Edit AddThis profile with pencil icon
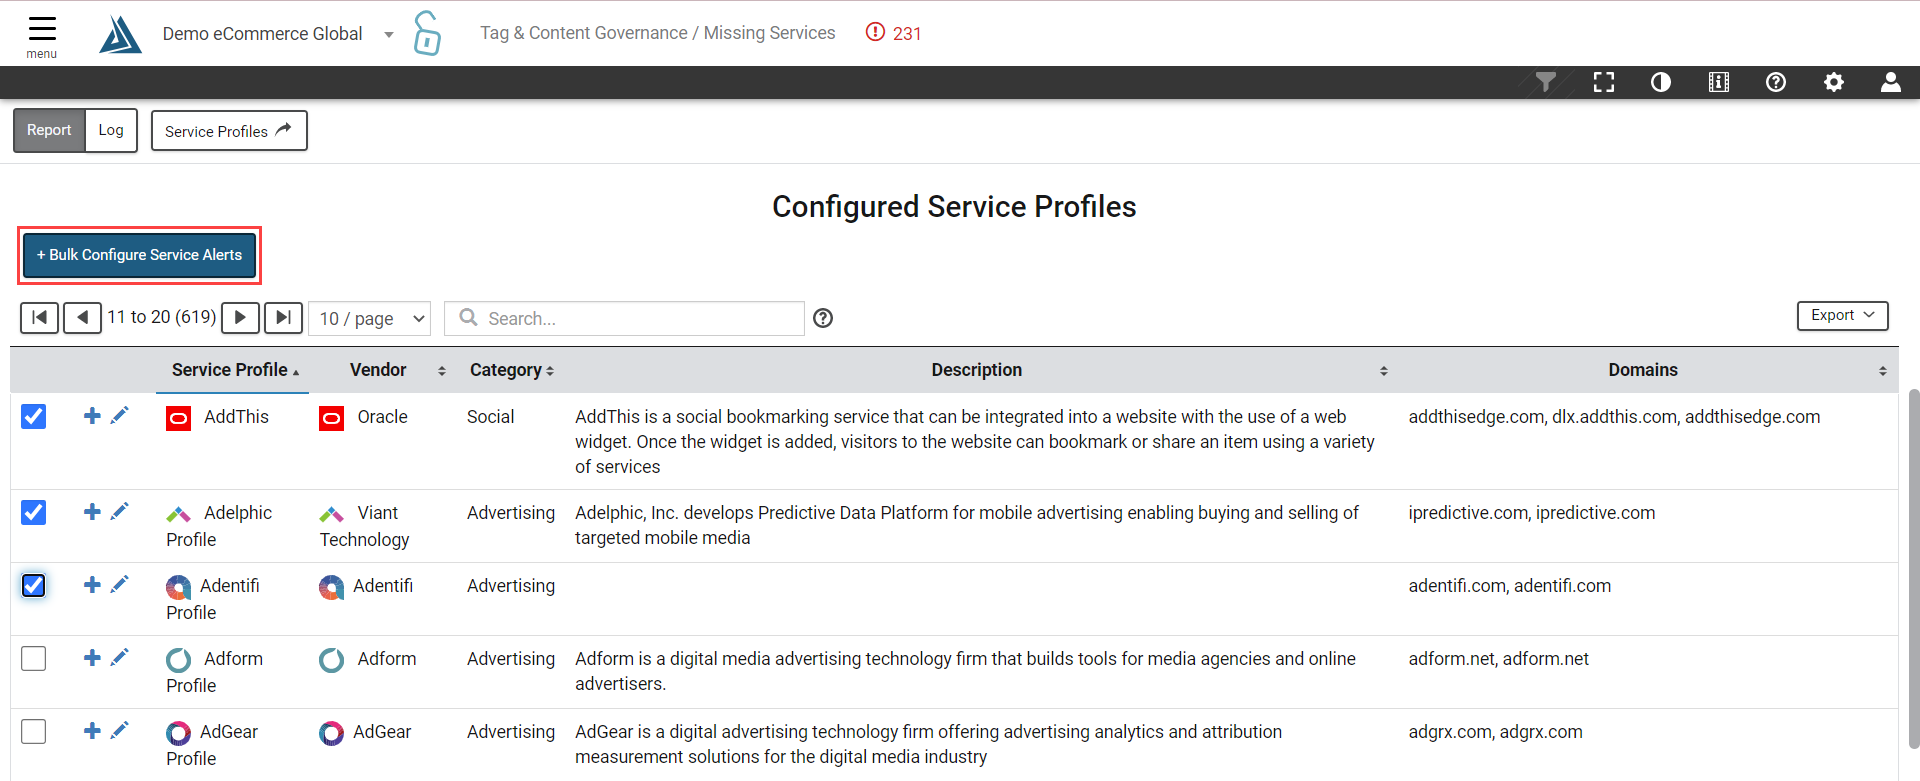Viewport: 1920px width, 781px height. click(x=120, y=416)
